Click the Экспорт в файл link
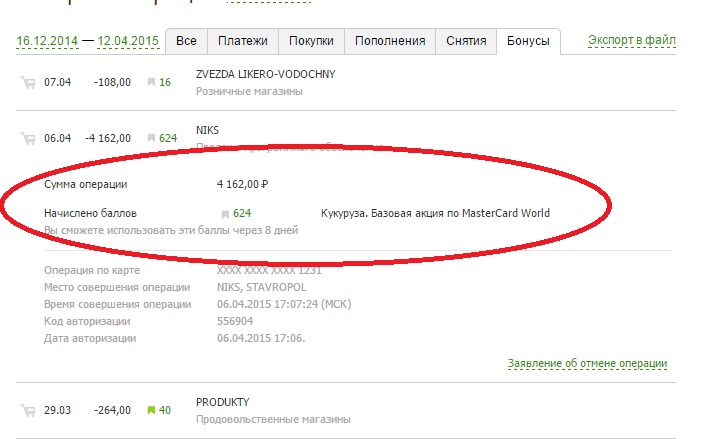The height and width of the screenshot is (439, 711). (x=632, y=41)
